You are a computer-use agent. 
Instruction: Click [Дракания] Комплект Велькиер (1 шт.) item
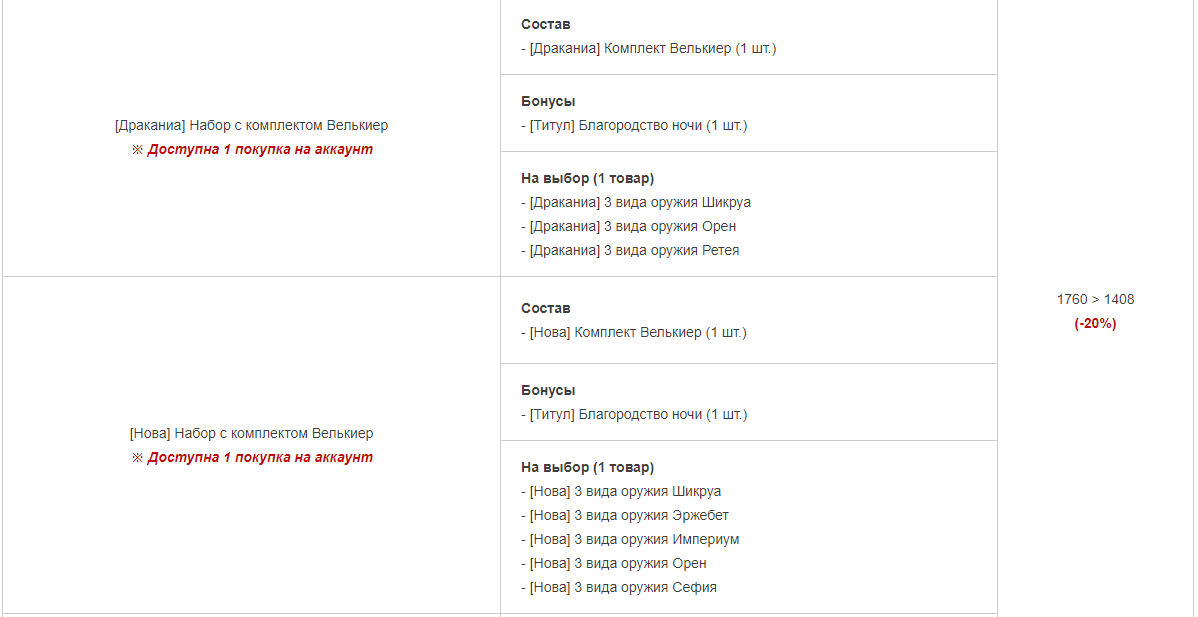pyautogui.click(x=649, y=49)
